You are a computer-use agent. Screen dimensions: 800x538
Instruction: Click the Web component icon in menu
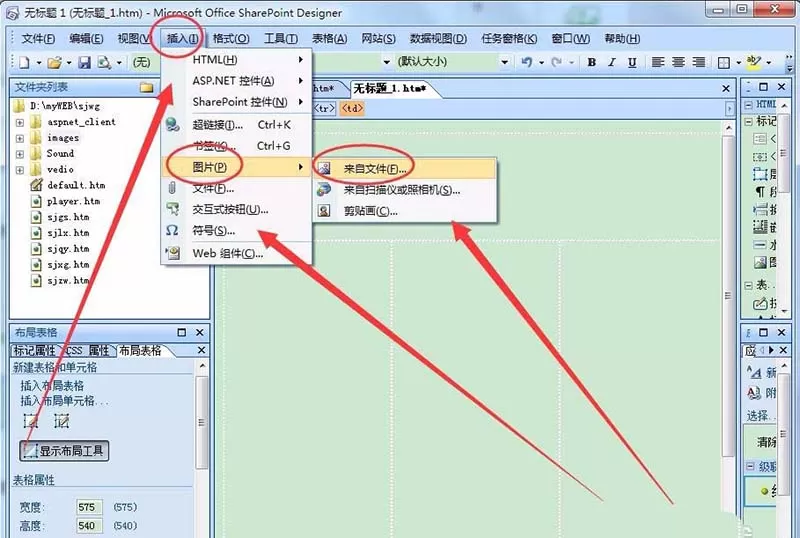click(x=172, y=253)
